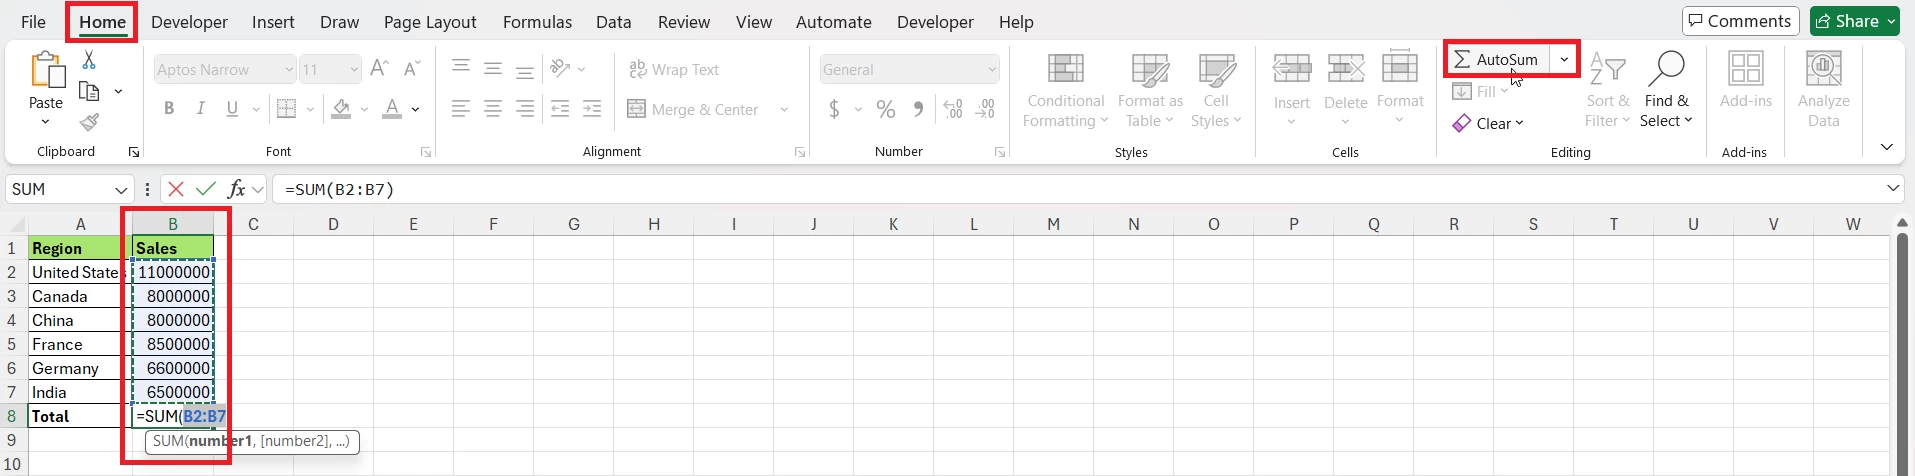Click Wrap Text button
This screenshot has width=1915, height=476.
(x=674, y=69)
